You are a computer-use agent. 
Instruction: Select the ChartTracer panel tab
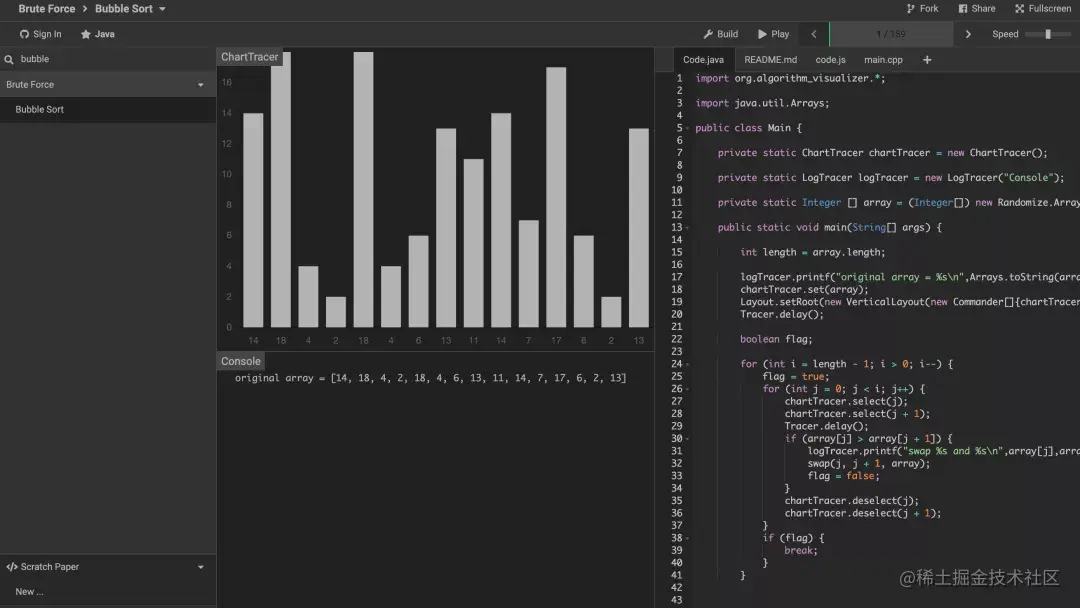tap(249, 57)
